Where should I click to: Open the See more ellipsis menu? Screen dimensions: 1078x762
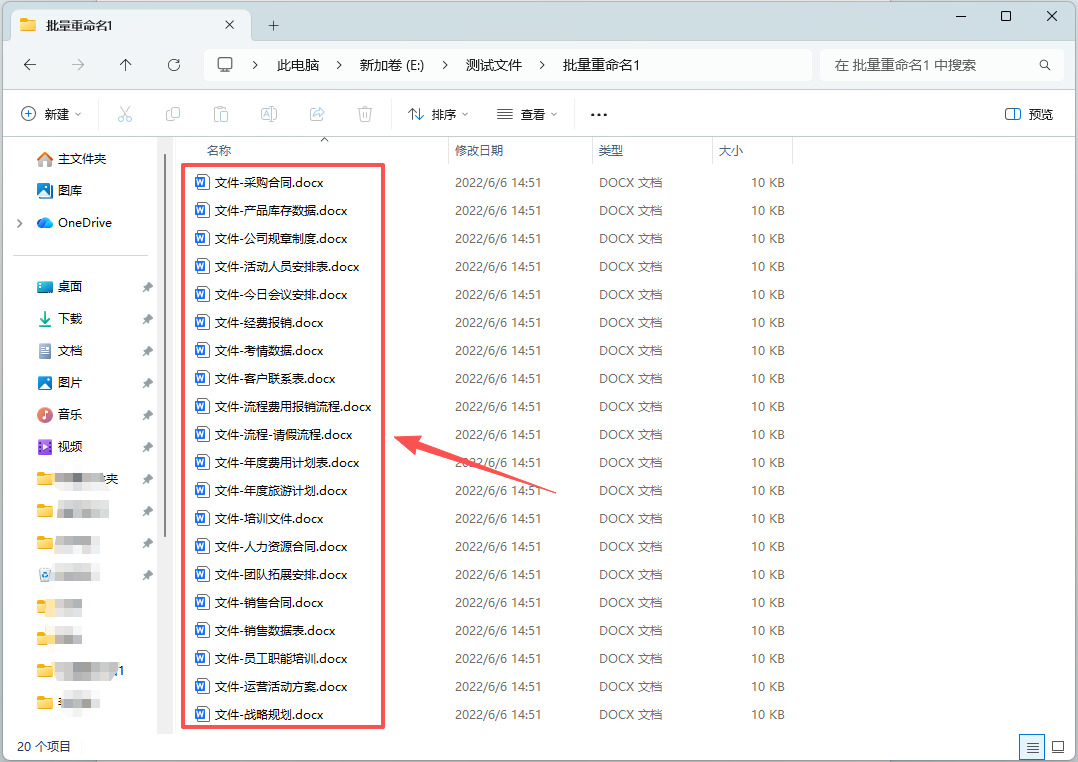tap(599, 114)
